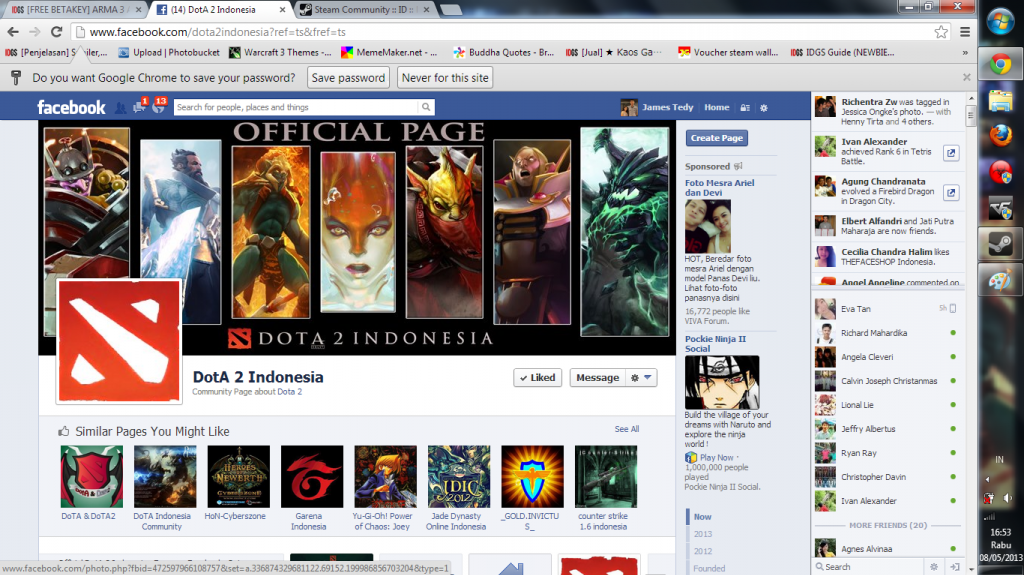
Task: Open the Buddha Quotes bookmark
Action: [504, 52]
